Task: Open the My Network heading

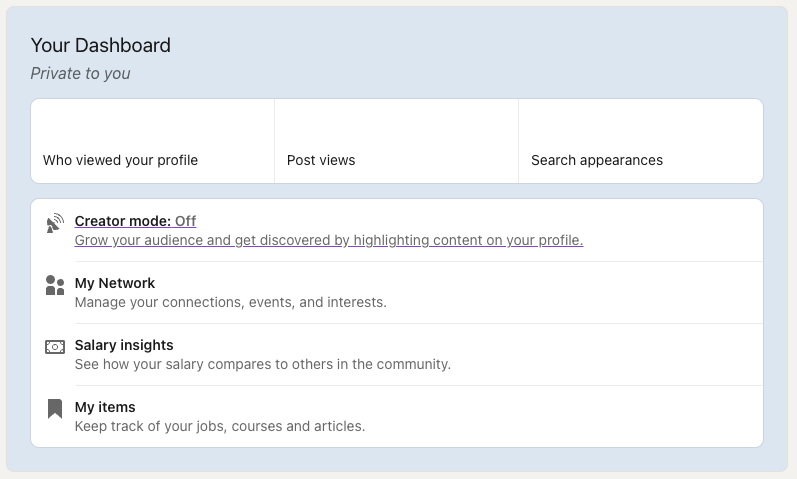Action: coord(115,283)
